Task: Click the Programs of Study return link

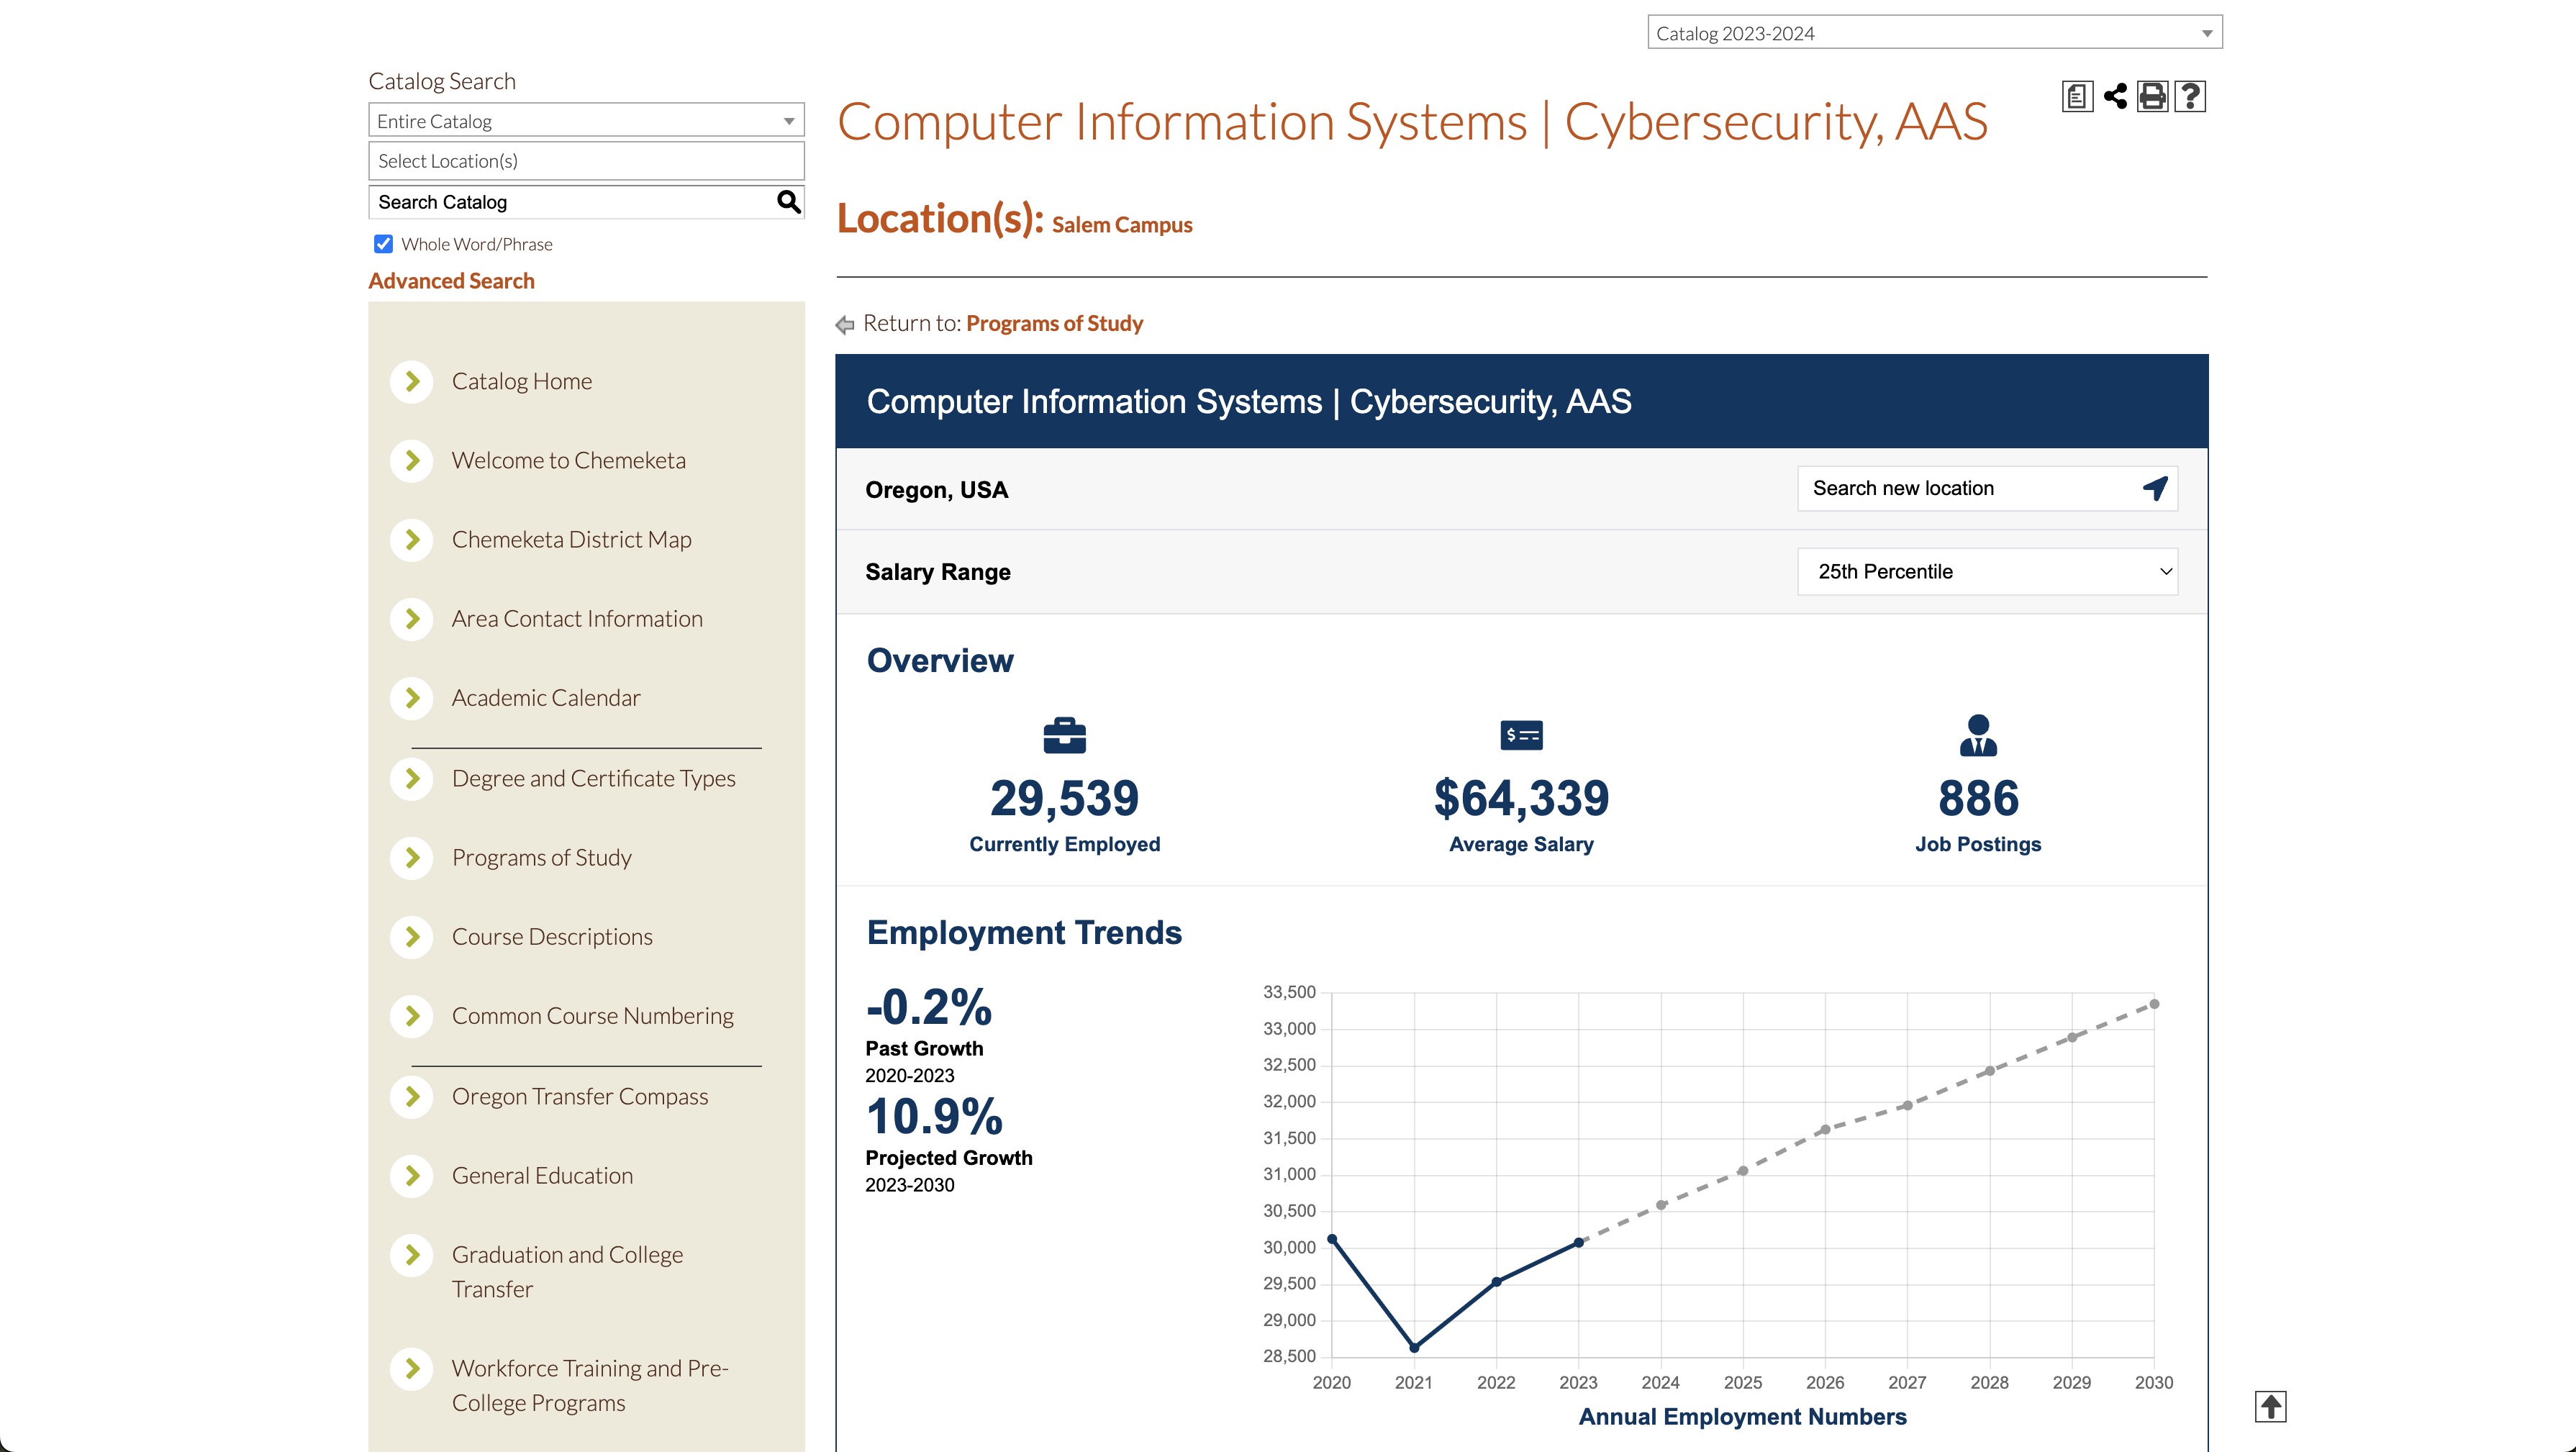Action: coord(1054,323)
